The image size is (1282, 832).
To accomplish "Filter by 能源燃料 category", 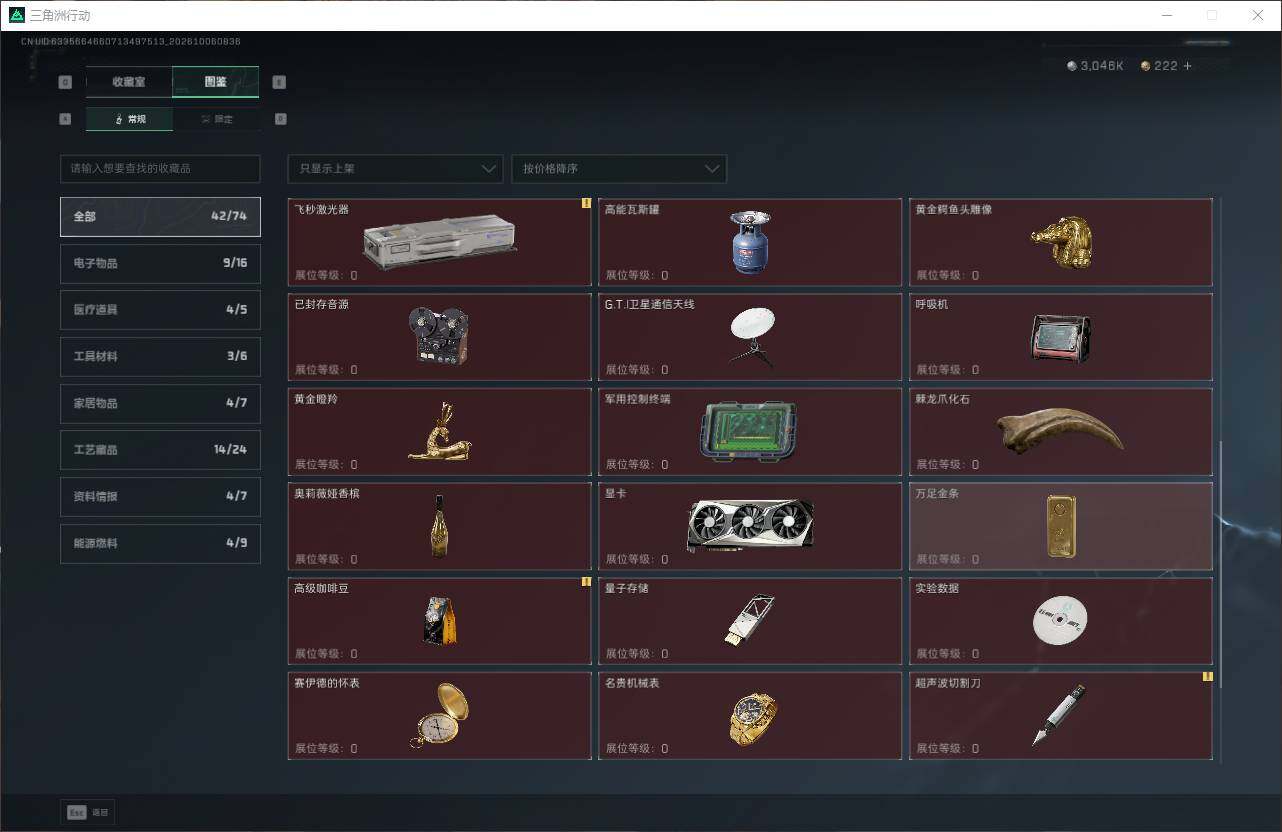I will click(x=160, y=543).
